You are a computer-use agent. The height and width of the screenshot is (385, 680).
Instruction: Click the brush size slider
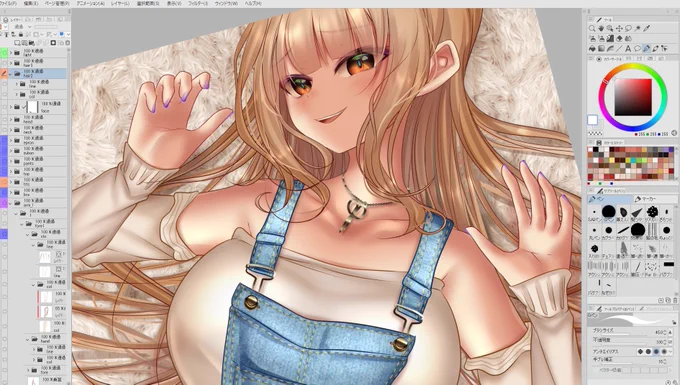[x=623, y=335]
